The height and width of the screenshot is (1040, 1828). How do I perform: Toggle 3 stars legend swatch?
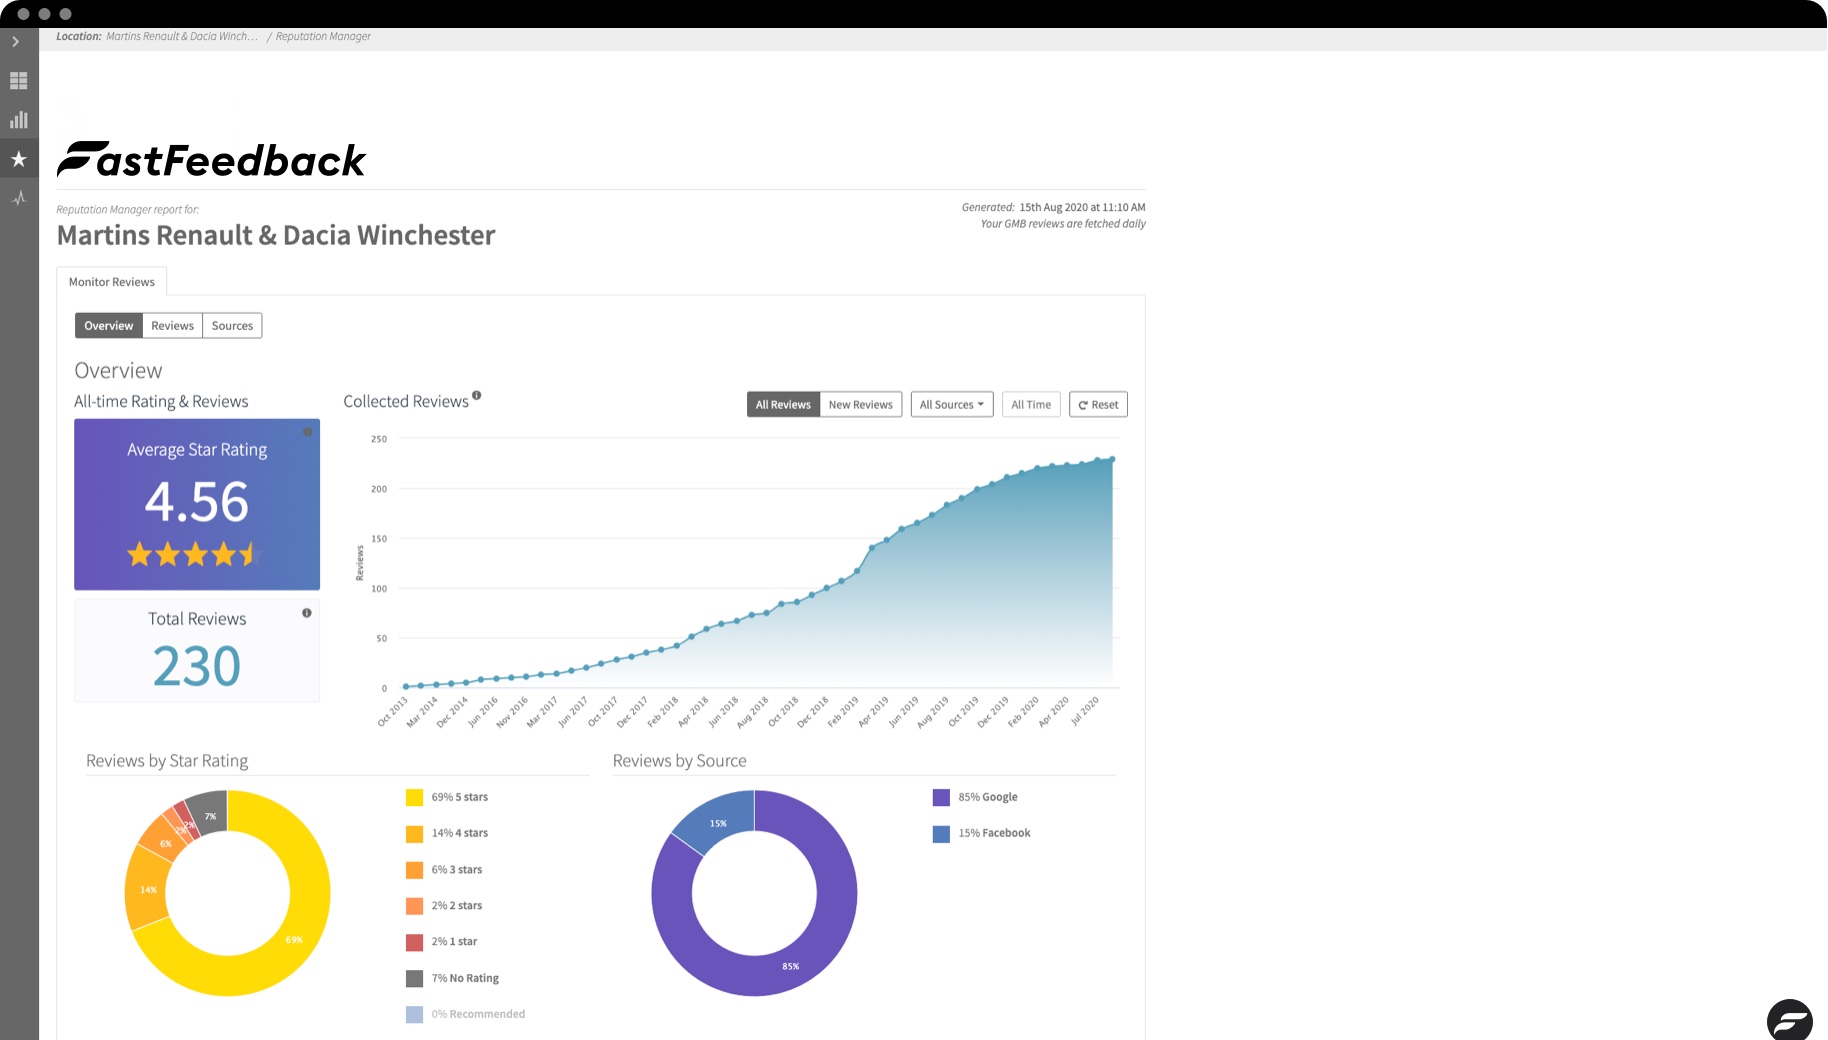(x=414, y=870)
